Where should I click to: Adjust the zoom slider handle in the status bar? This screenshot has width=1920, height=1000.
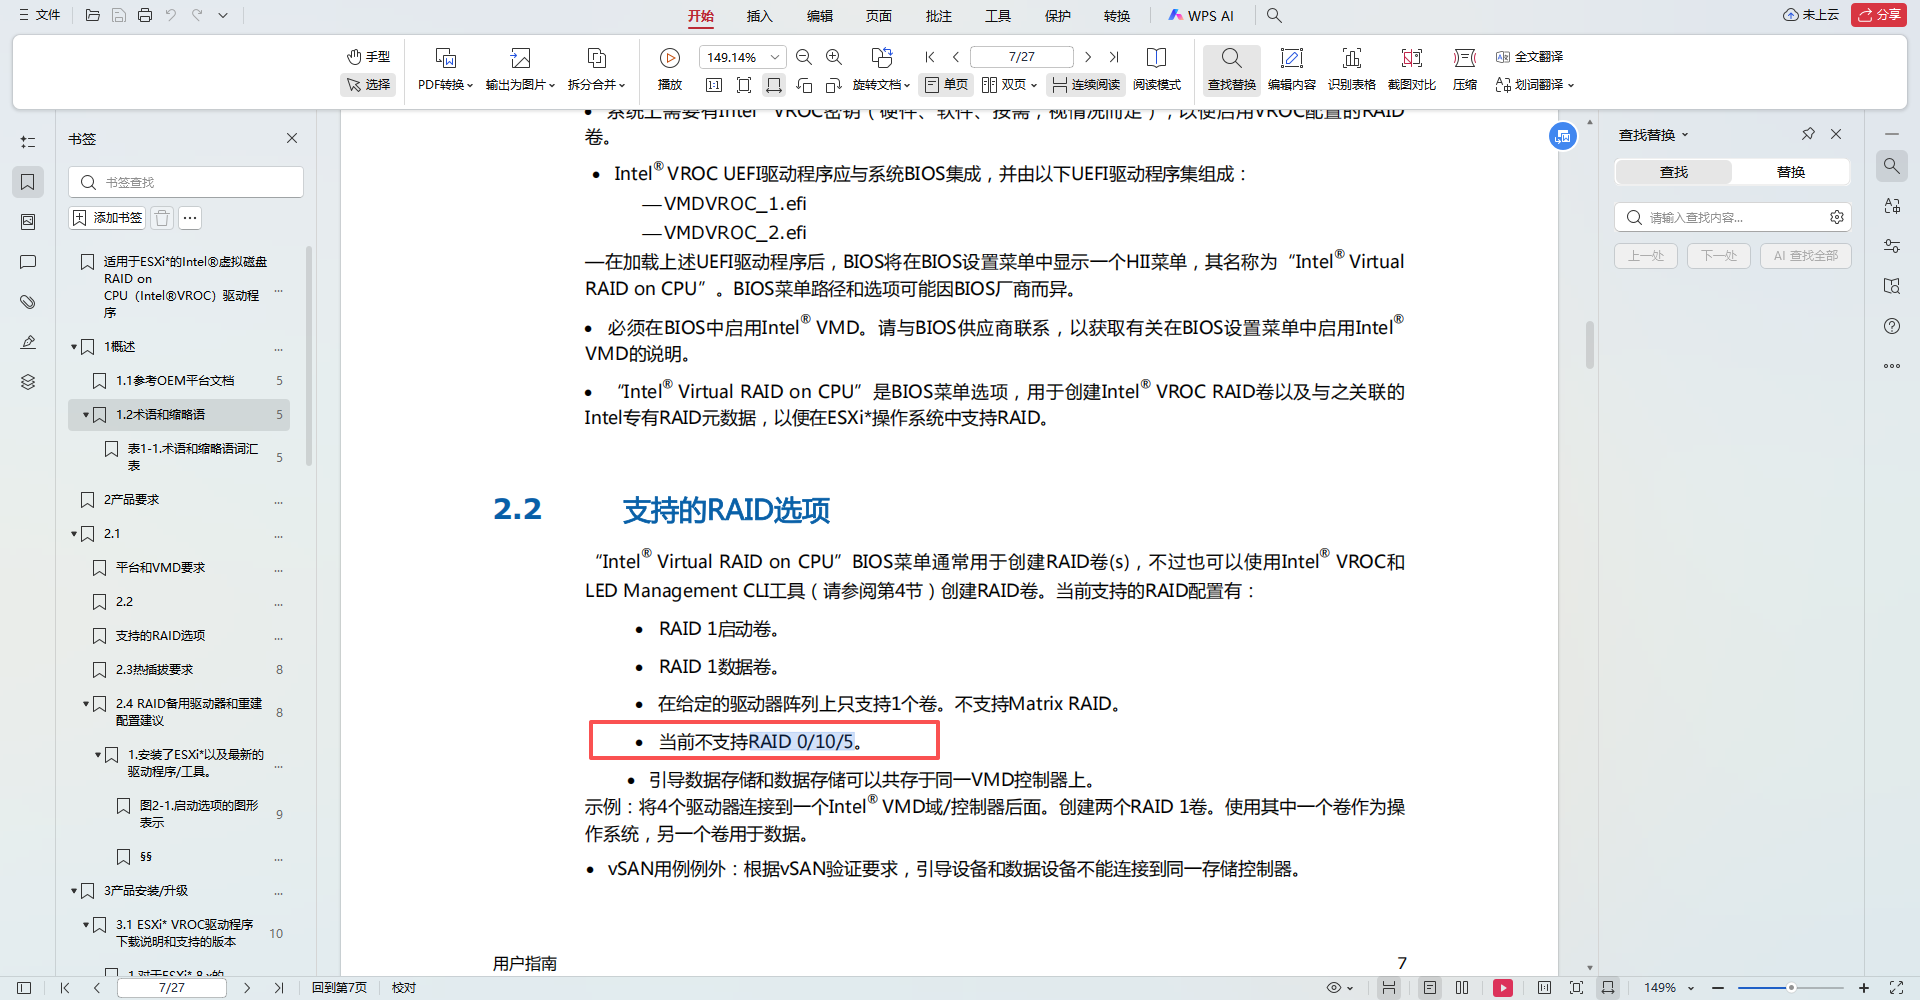pyautogui.click(x=1791, y=988)
